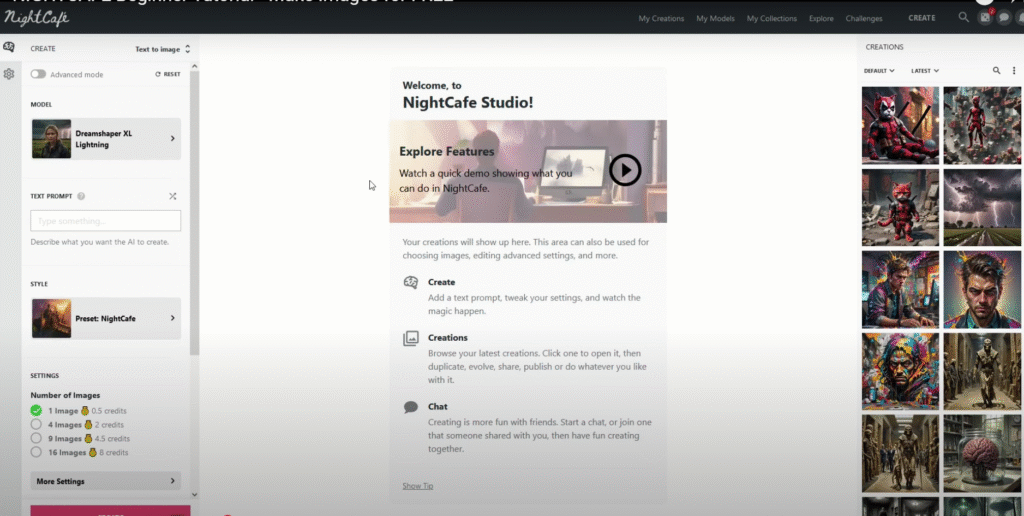Click into the text prompt input field
The height and width of the screenshot is (516, 1024).
point(106,221)
